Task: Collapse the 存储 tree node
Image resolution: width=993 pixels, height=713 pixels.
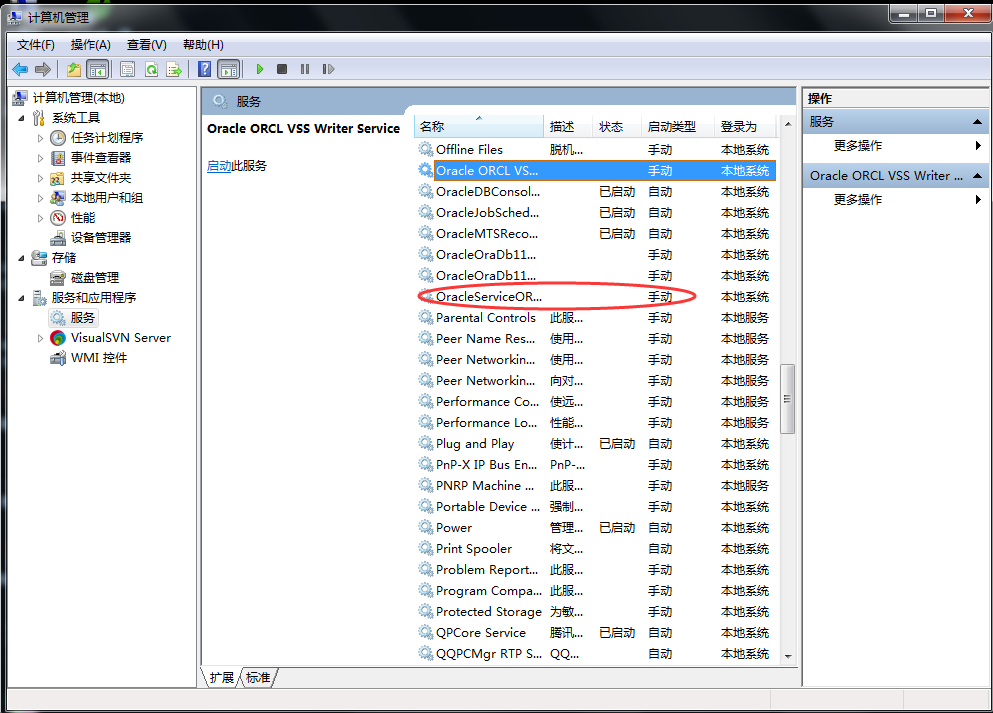Action: click(x=21, y=258)
